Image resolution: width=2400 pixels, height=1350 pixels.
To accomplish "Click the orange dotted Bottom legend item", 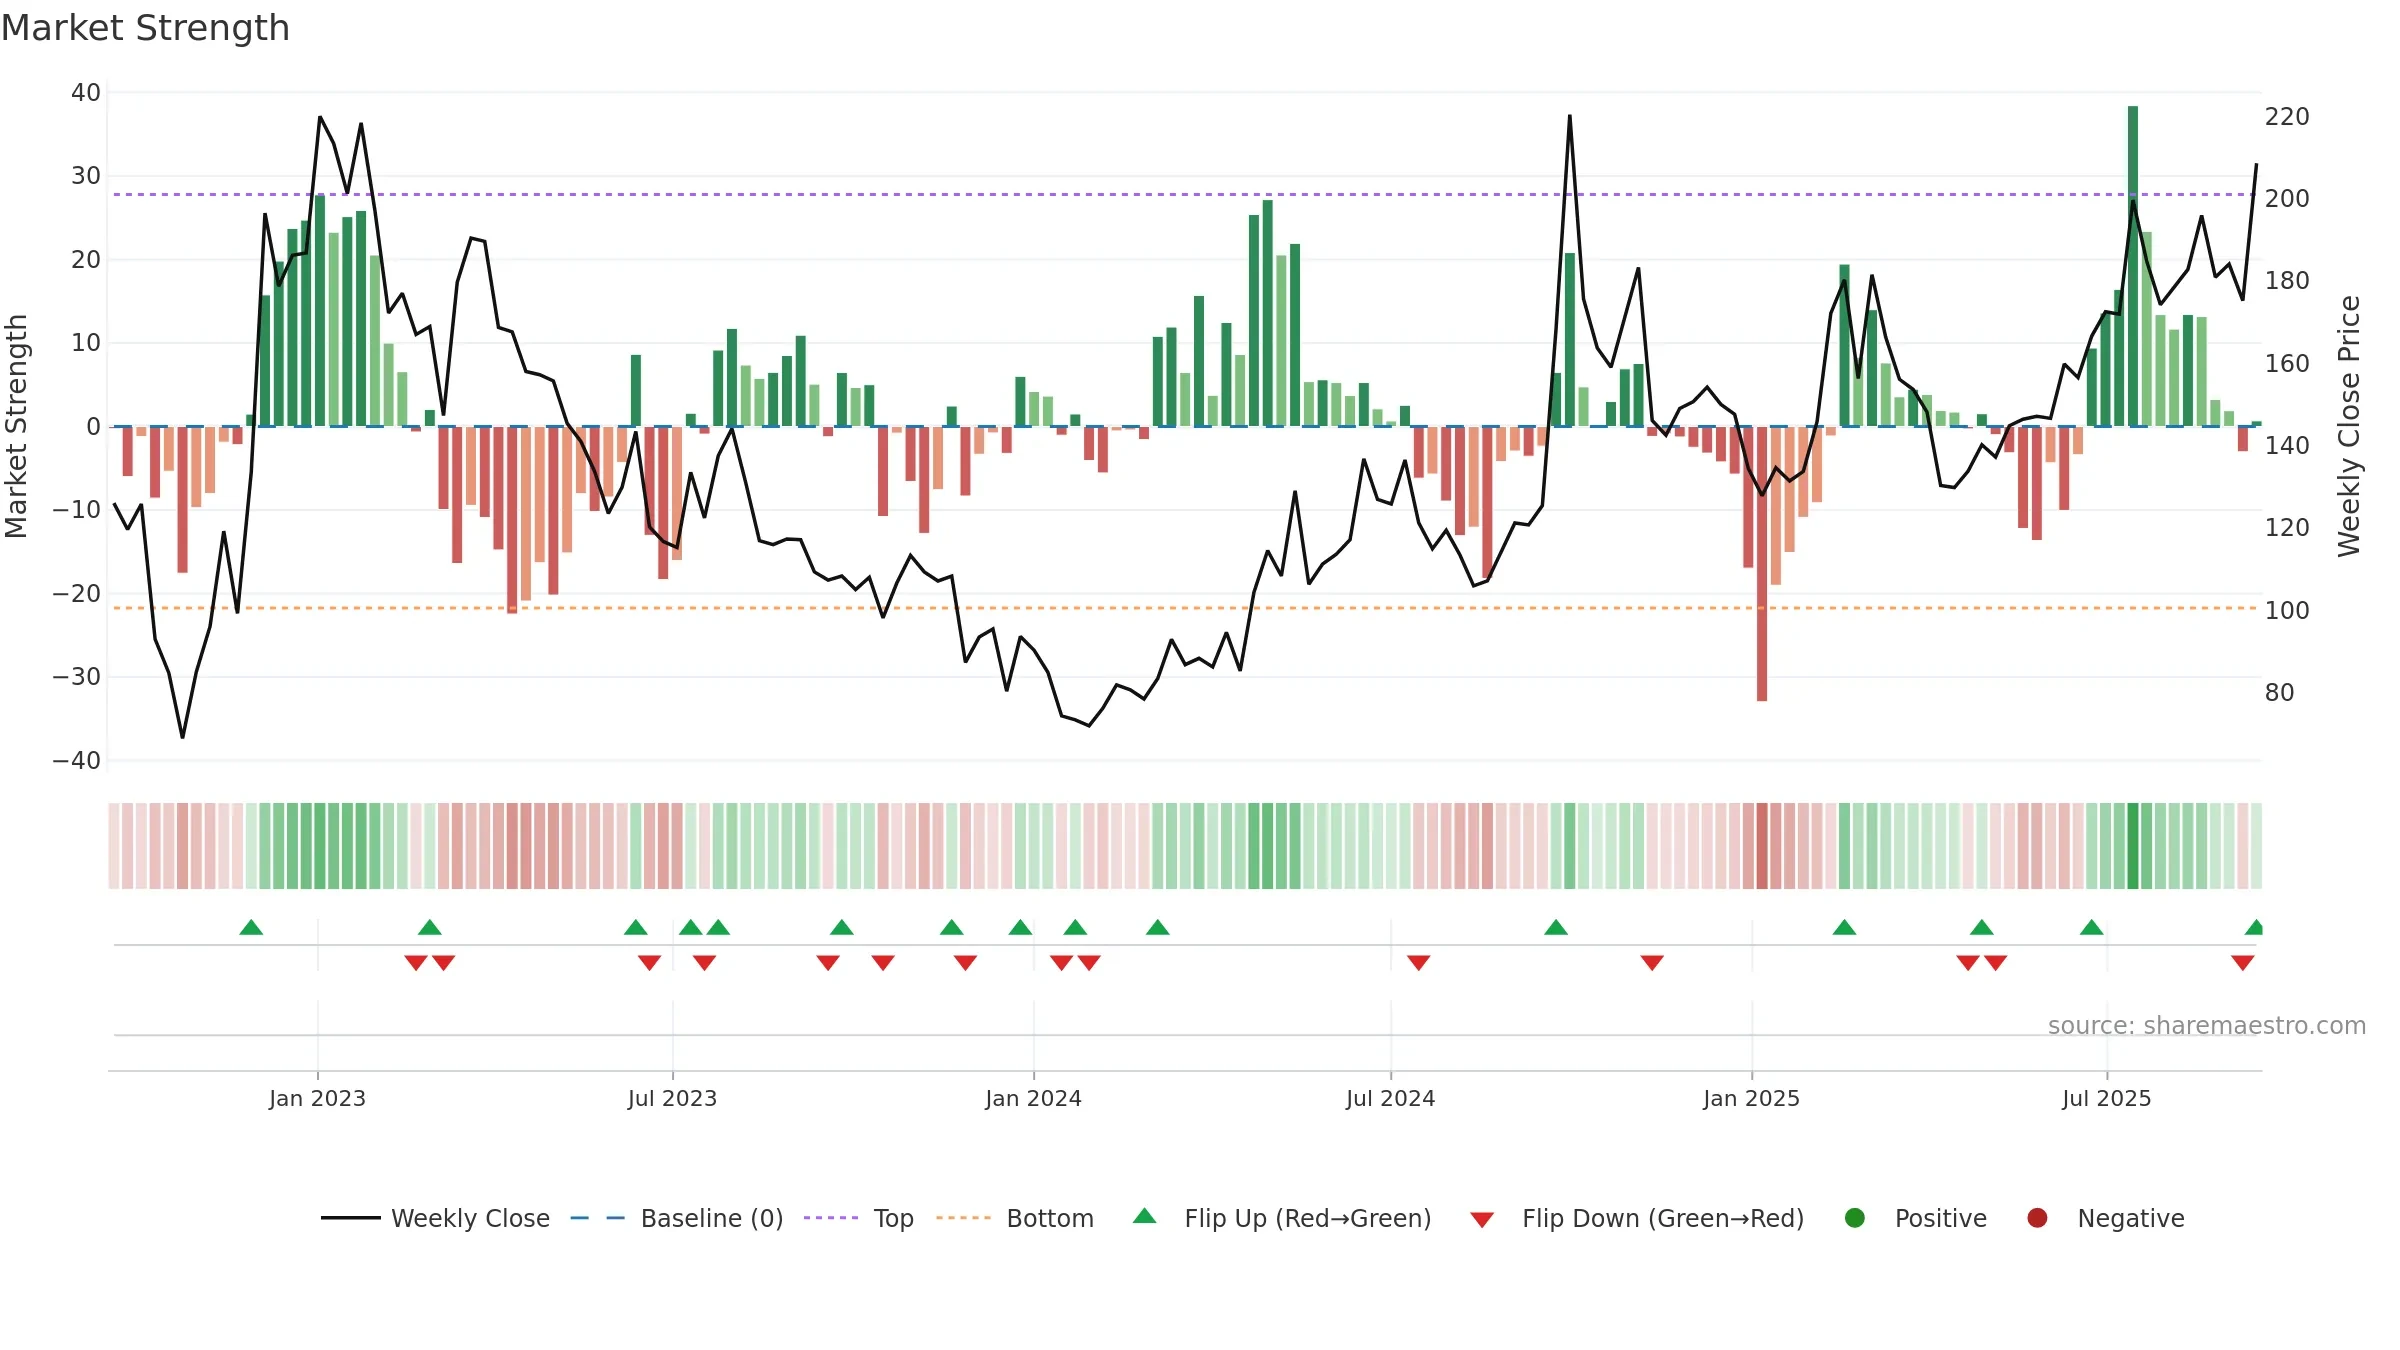I will coord(1015,1218).
